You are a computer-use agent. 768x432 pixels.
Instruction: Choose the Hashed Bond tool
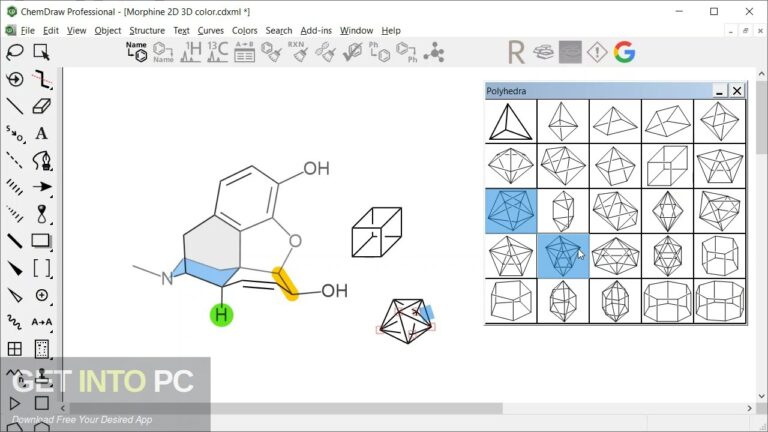point(15,187)
